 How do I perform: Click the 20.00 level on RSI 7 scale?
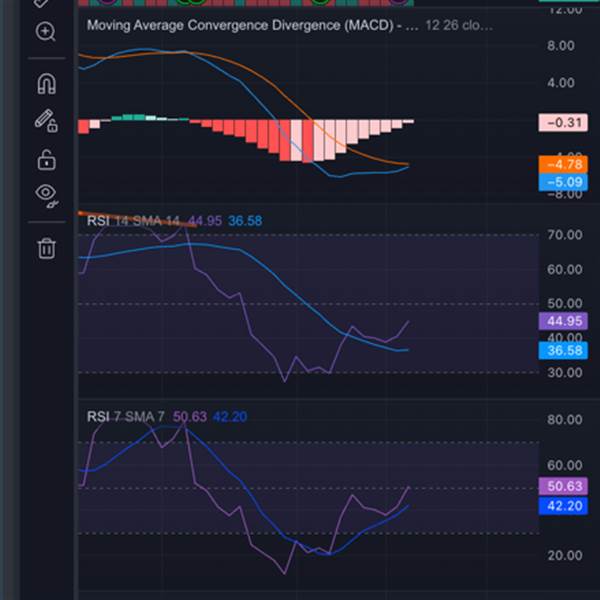[565, 555]
